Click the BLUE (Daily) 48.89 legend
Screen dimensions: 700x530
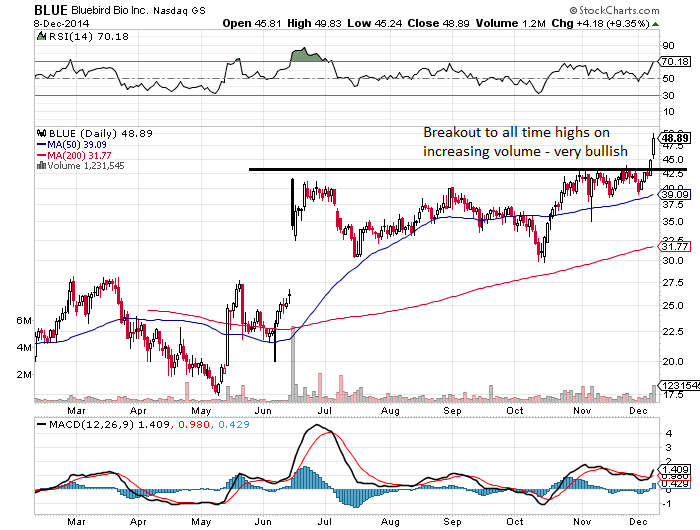click(100, 133)
